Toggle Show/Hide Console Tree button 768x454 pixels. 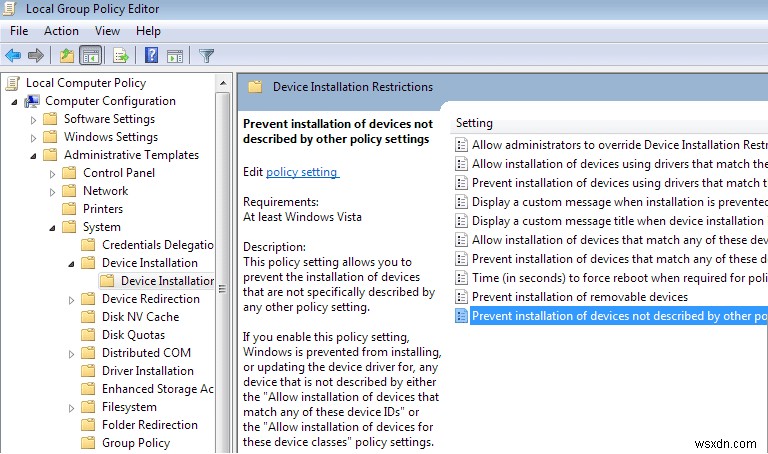point(91,55)
